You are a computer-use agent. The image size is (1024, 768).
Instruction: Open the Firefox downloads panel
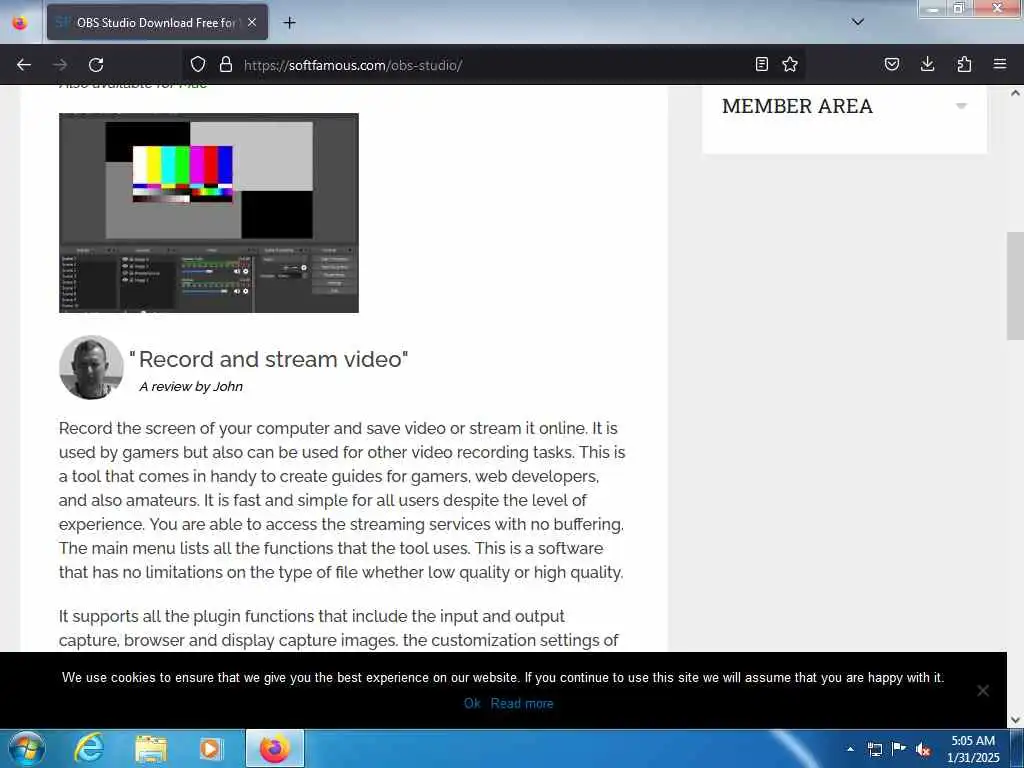pos(927,64)
